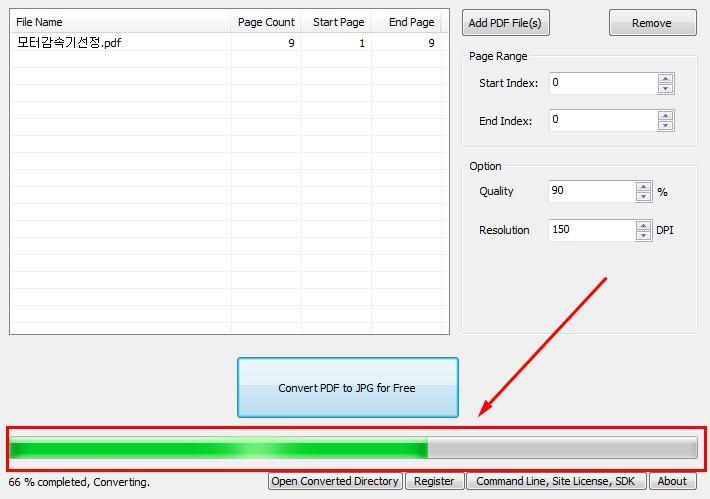Viewport: 710px width, 499px height.
Task: Increase Resolution with up arrow
Action: 643,225
